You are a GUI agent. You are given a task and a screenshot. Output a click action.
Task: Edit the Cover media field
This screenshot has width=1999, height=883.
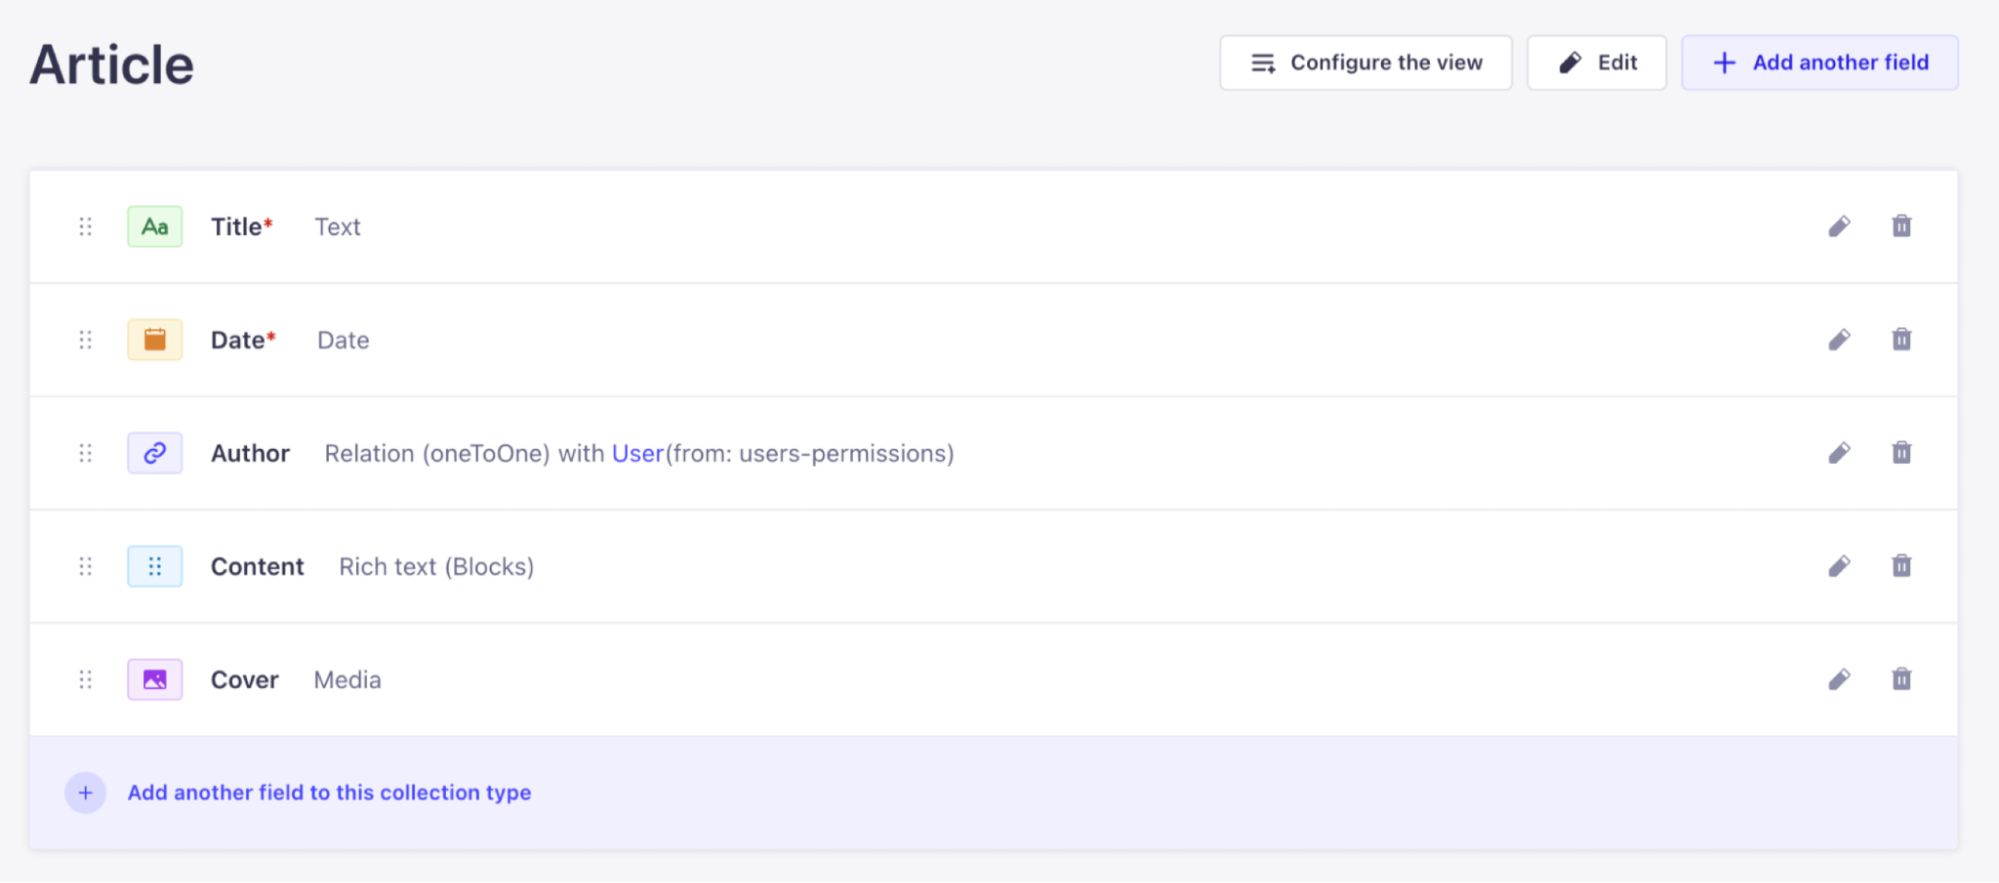pos(1839,680)
